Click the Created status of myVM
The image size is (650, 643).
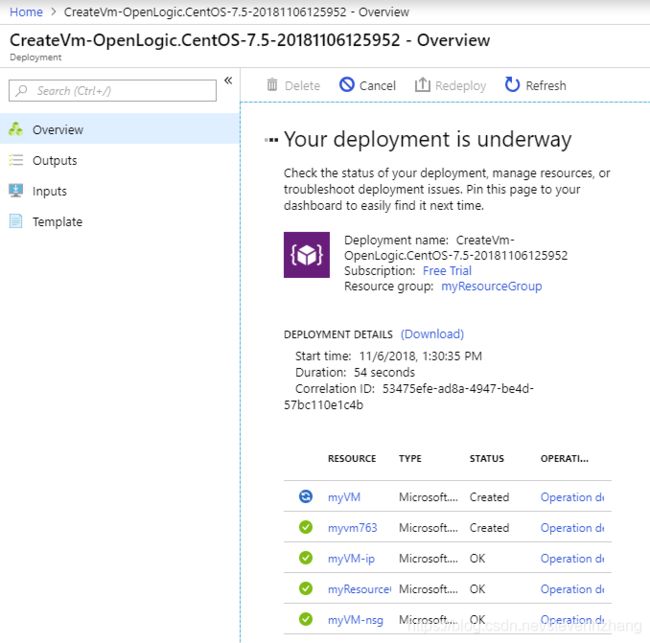pos(489,497)
